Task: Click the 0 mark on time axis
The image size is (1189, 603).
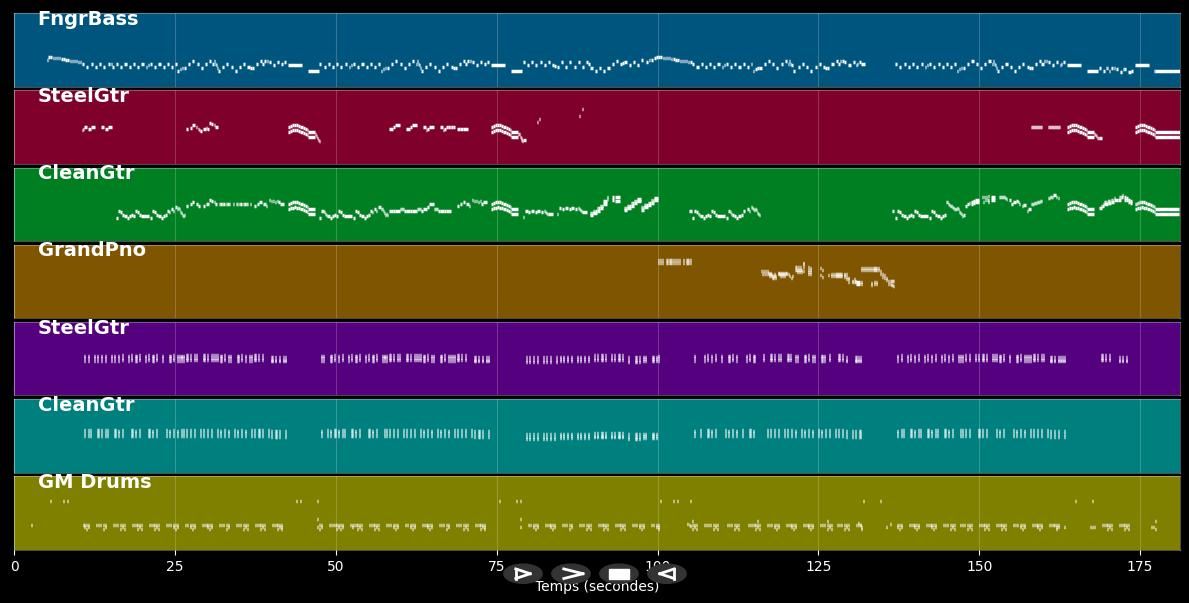Action: pyautogui.click(x=14, y=567)
